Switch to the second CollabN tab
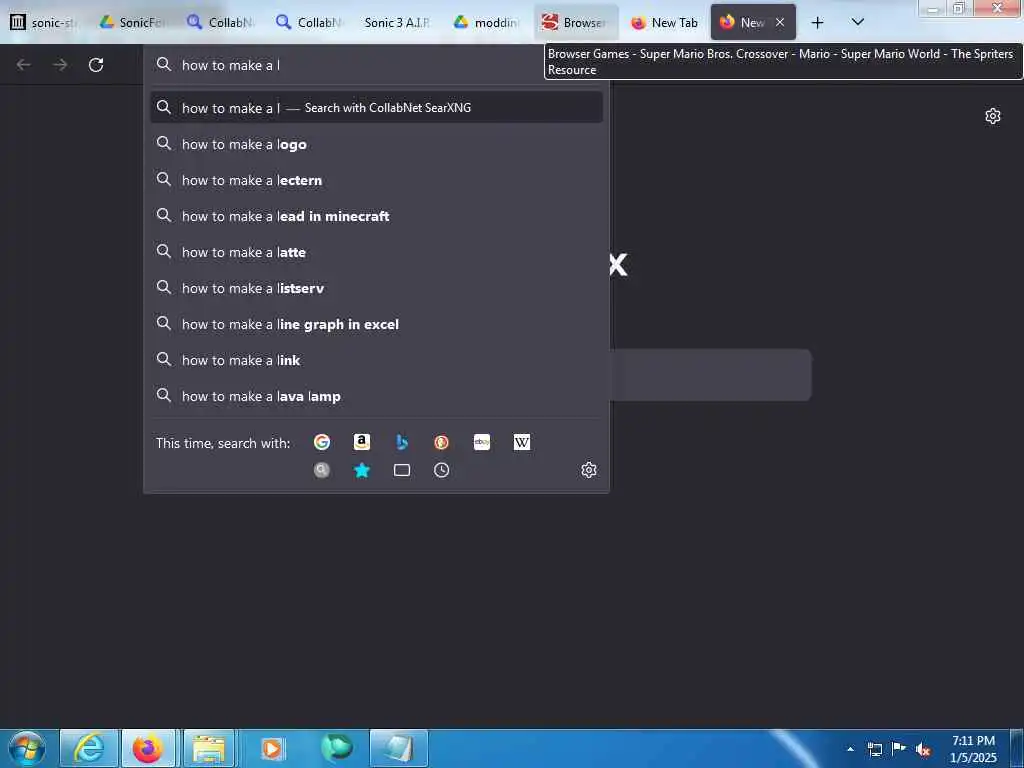This screenshot has width=1024, height=768. point(310,22)
